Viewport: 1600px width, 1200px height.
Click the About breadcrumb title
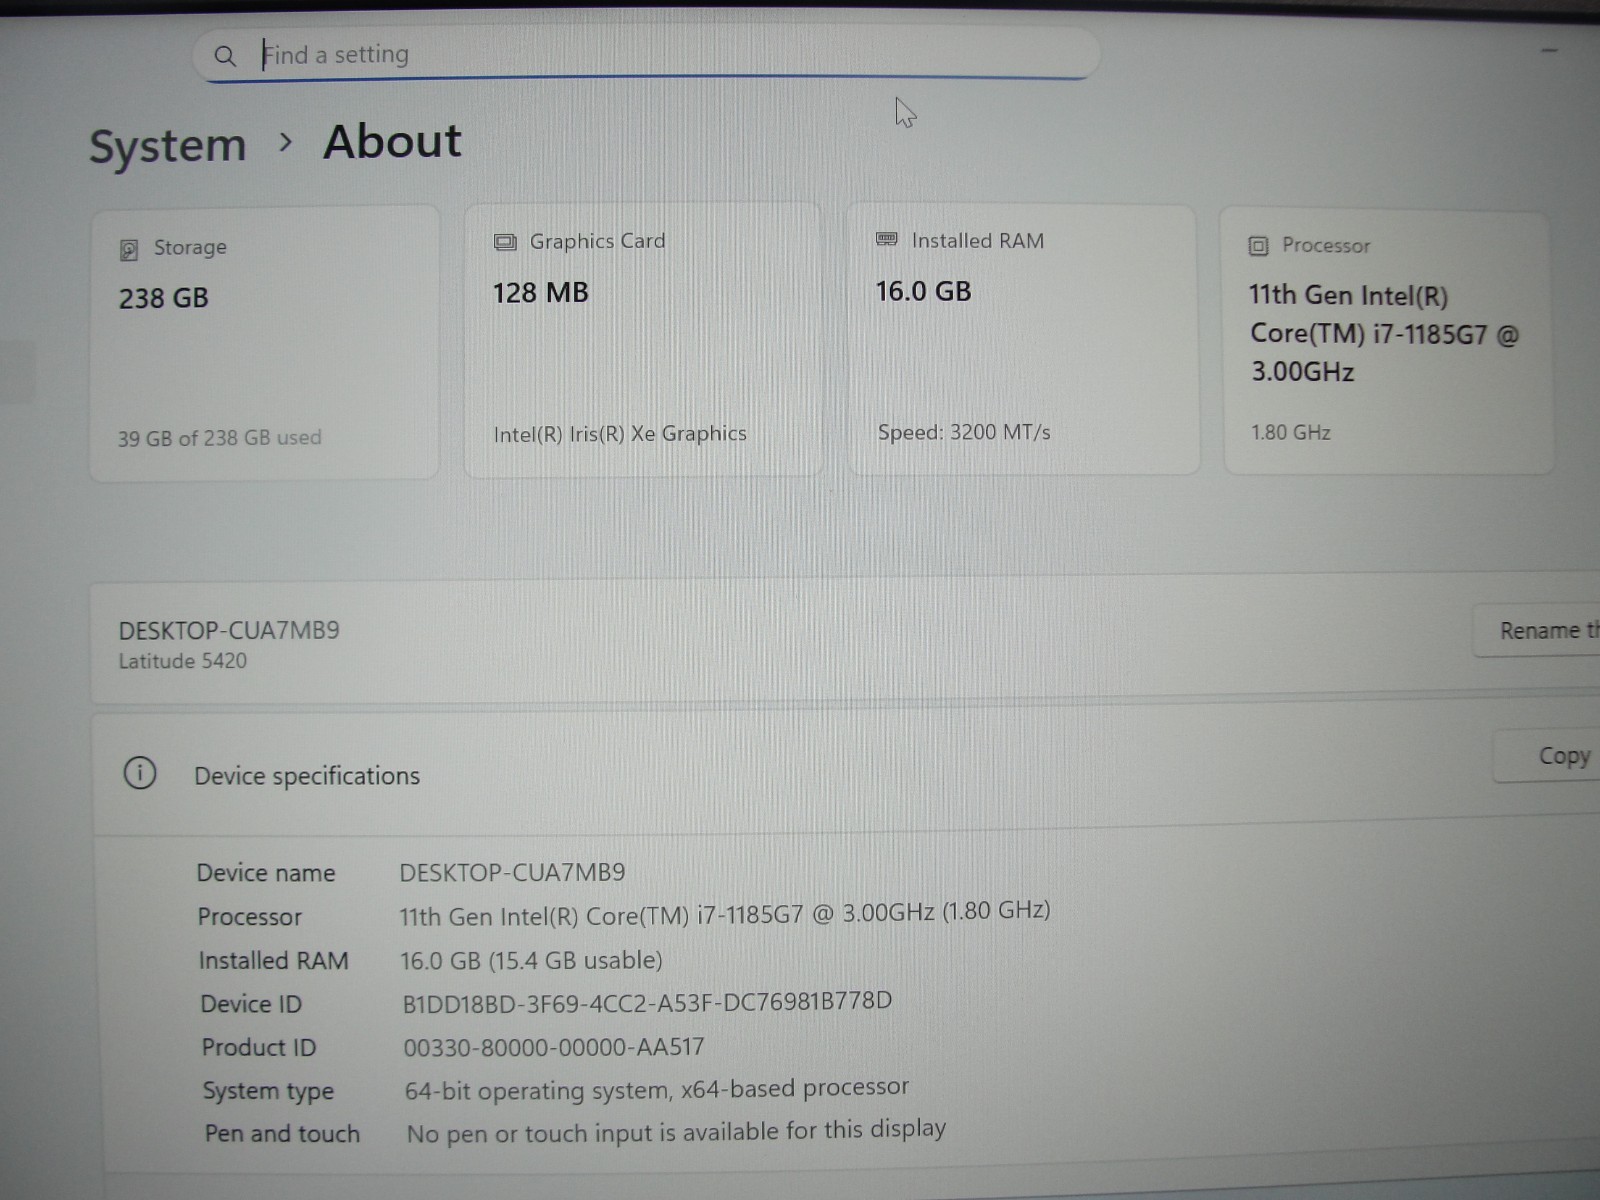pos(392,141)
